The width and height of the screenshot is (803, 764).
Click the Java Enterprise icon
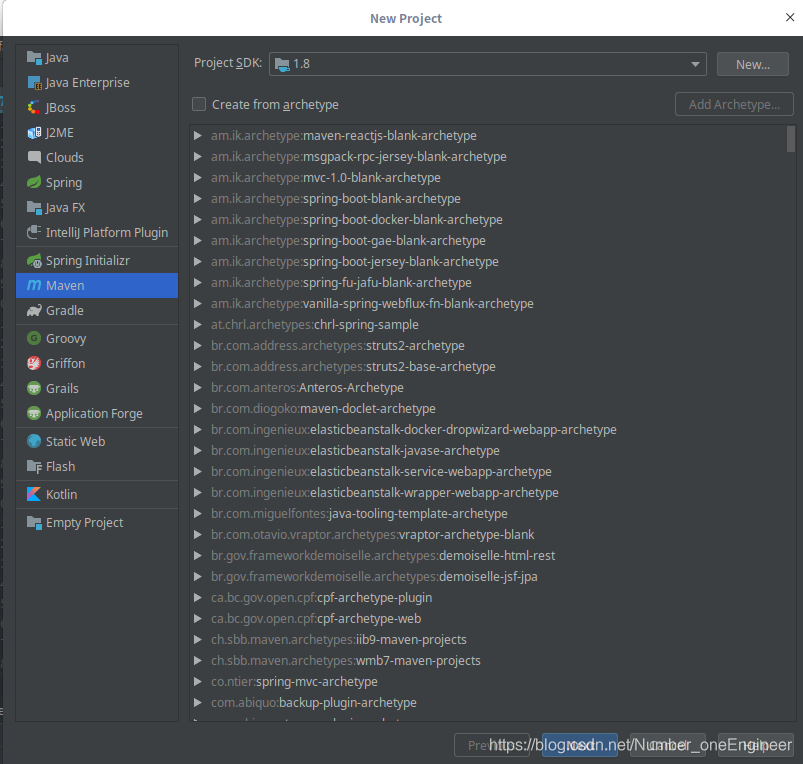click(x=34, y=82)
